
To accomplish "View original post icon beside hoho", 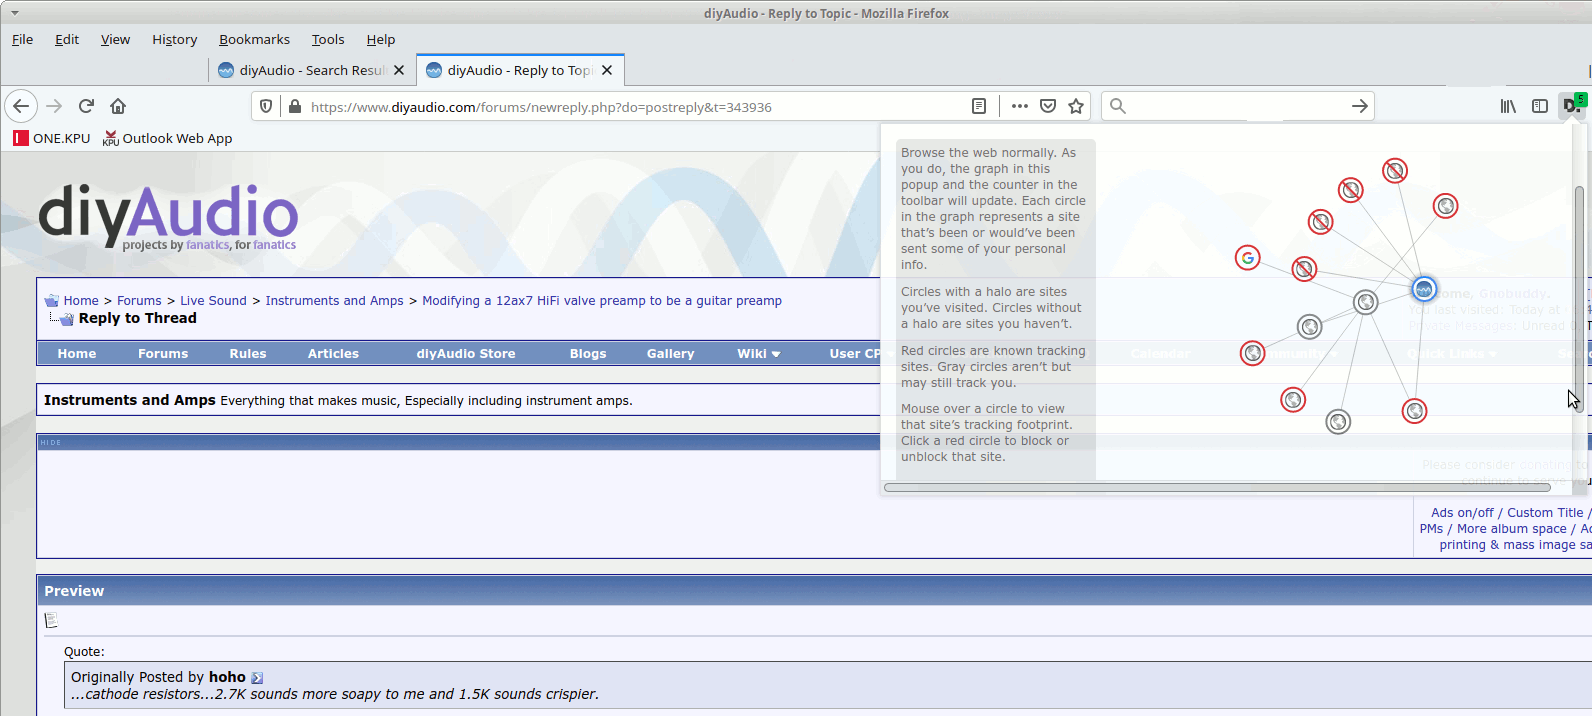I will tap(257, 678).
